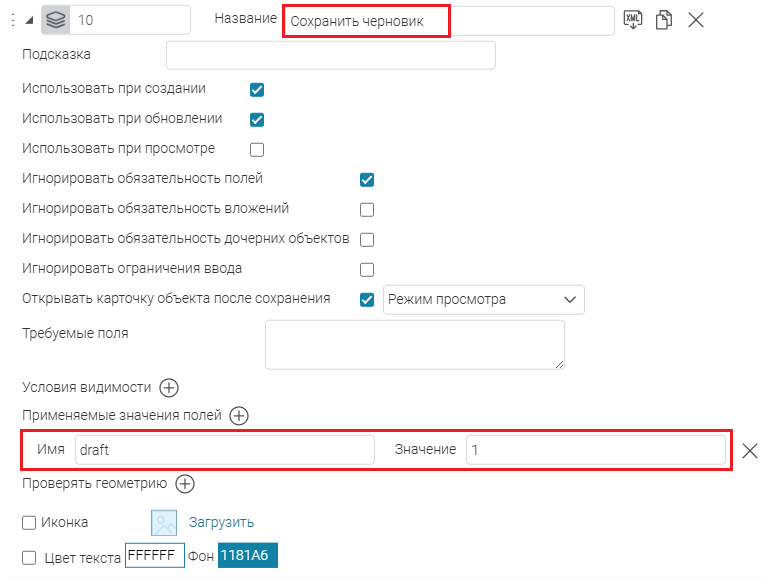Toggle 'Игнорировать обязательность вложений' checkbox
Image resolution: width=770 pixels, height=578 pixels.
pos(367,210)
